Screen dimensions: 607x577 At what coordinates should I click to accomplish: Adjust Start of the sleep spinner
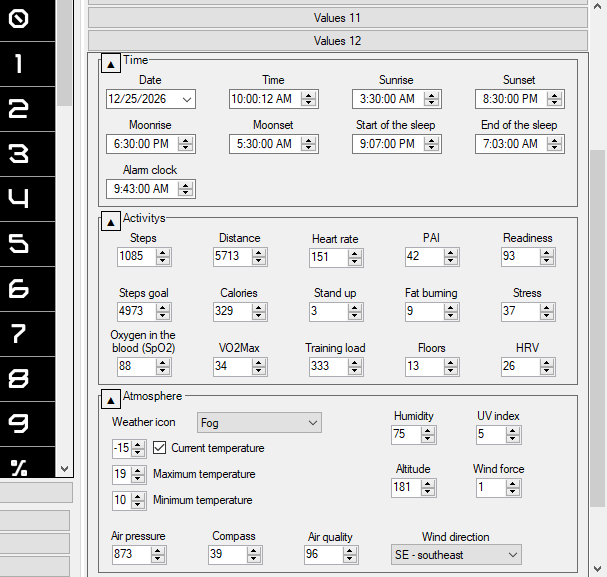[x=431, y=144]
